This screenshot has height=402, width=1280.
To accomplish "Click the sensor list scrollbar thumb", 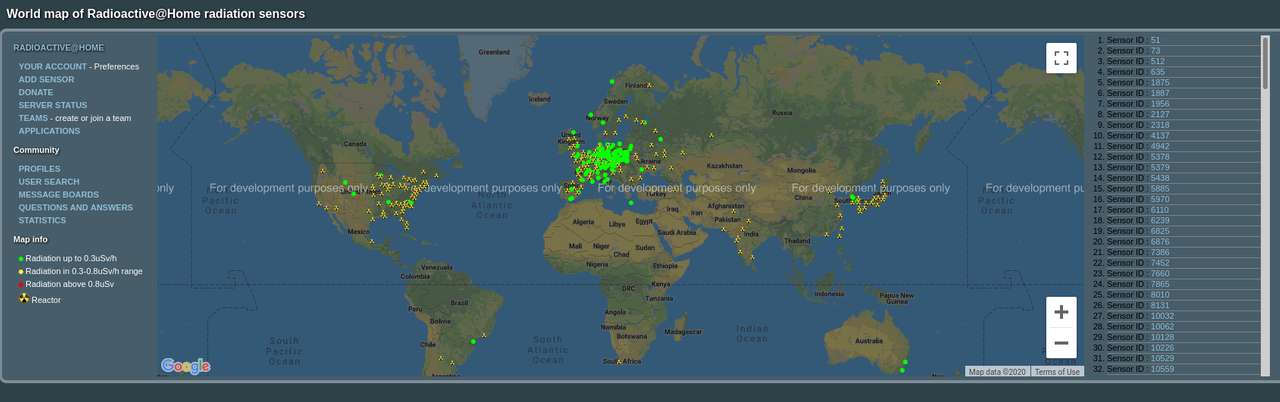I will tap(1265, 63).
